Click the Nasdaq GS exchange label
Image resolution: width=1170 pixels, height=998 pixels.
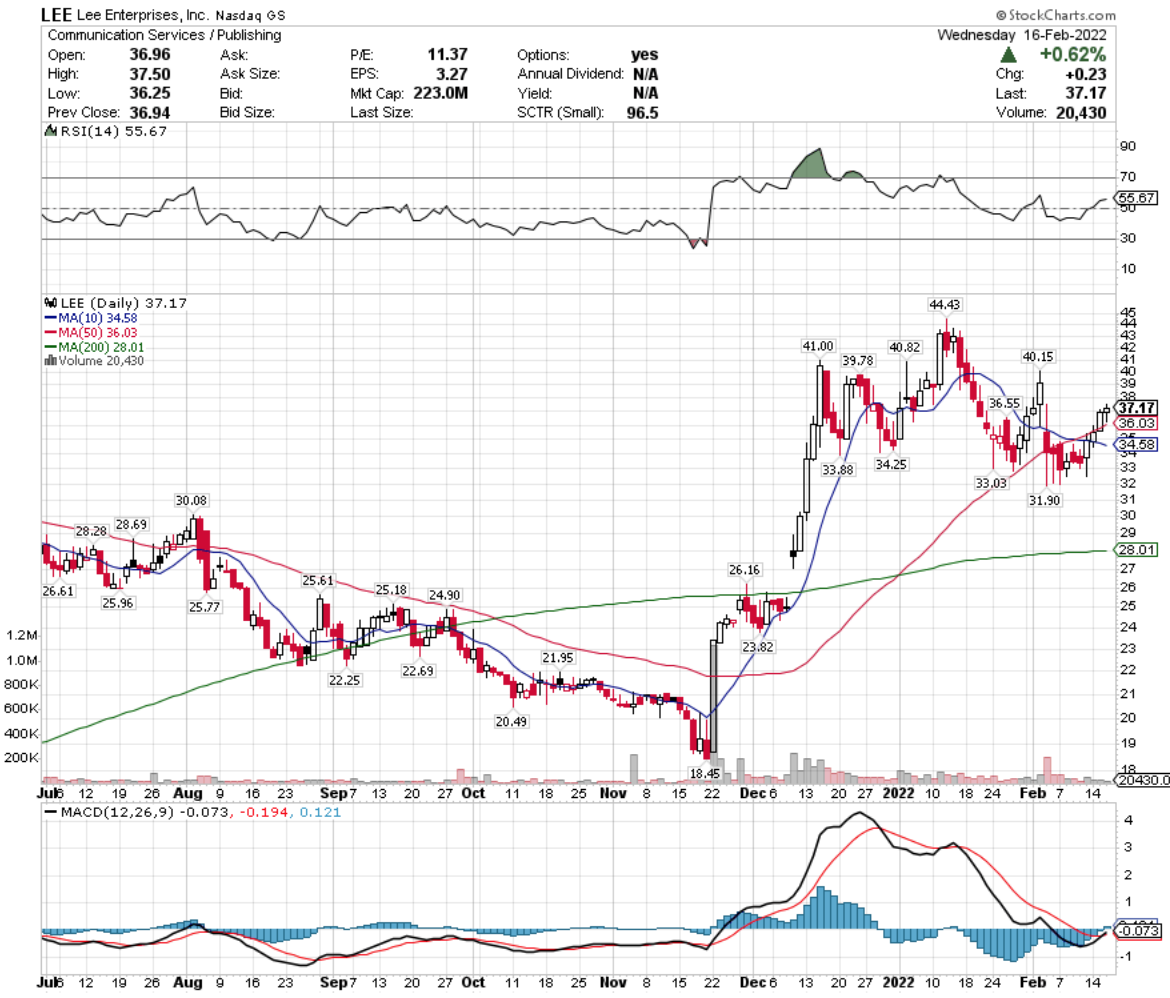(251, 16)
